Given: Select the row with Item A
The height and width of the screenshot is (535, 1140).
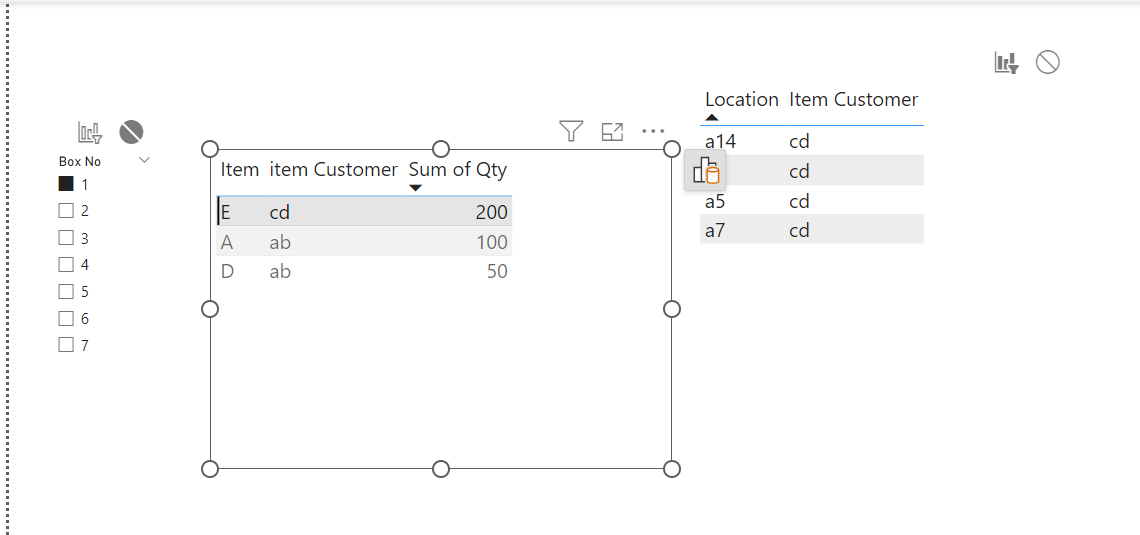Looking at the screenshot, I should 364,241.
